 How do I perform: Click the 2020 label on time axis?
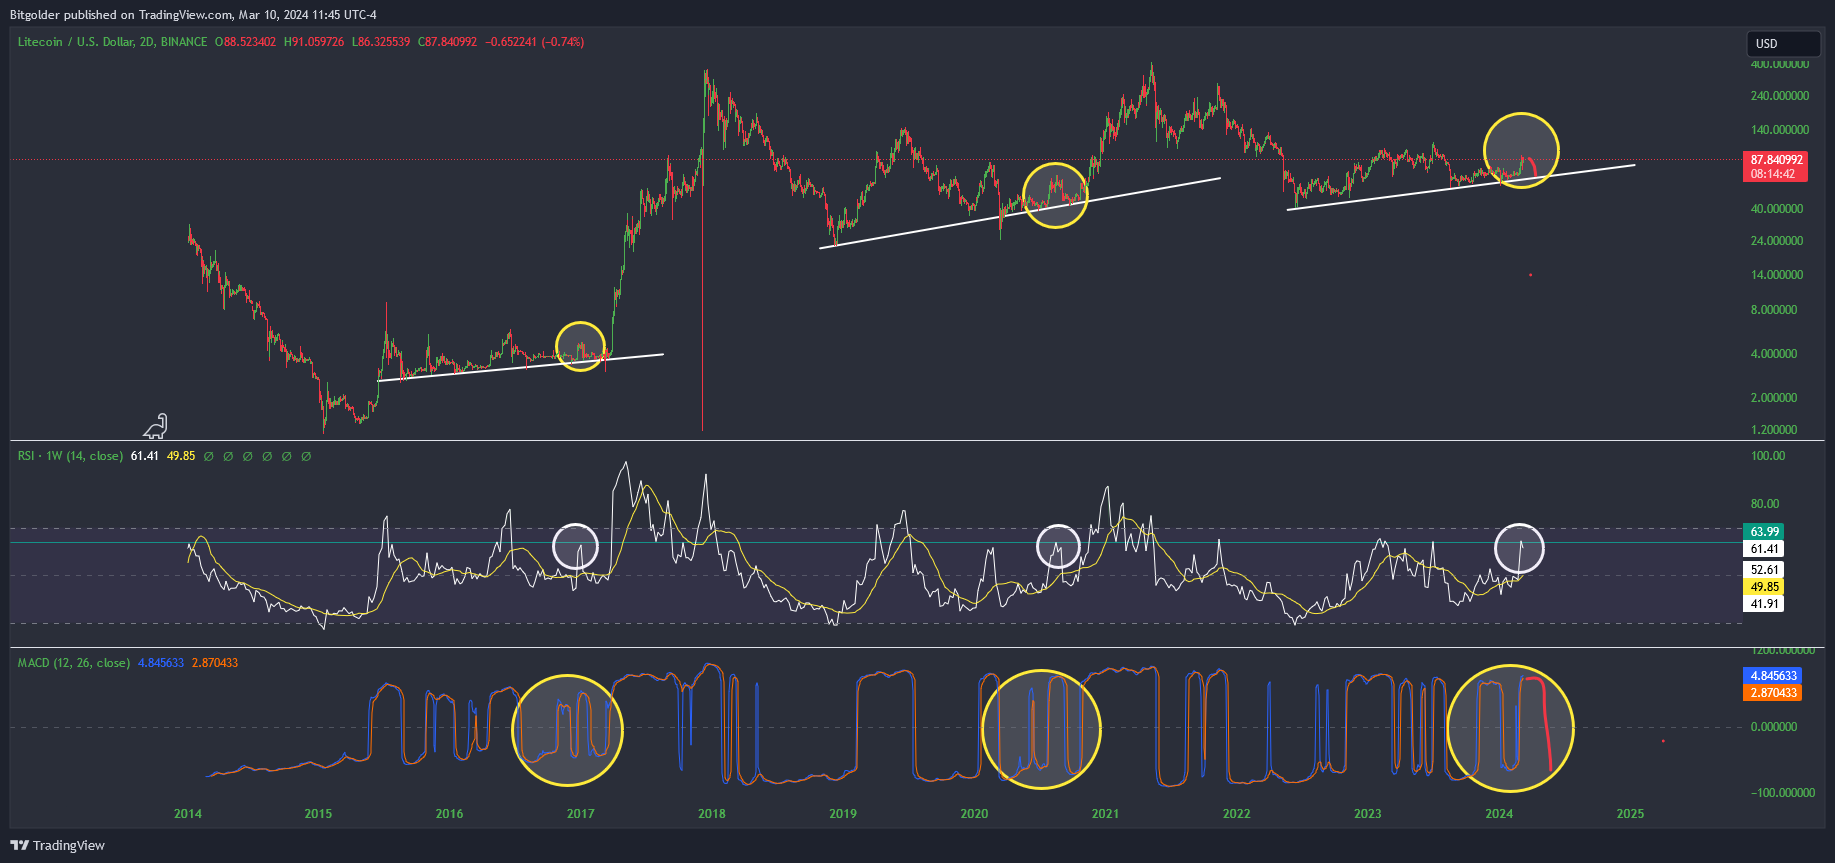[974, 814]
